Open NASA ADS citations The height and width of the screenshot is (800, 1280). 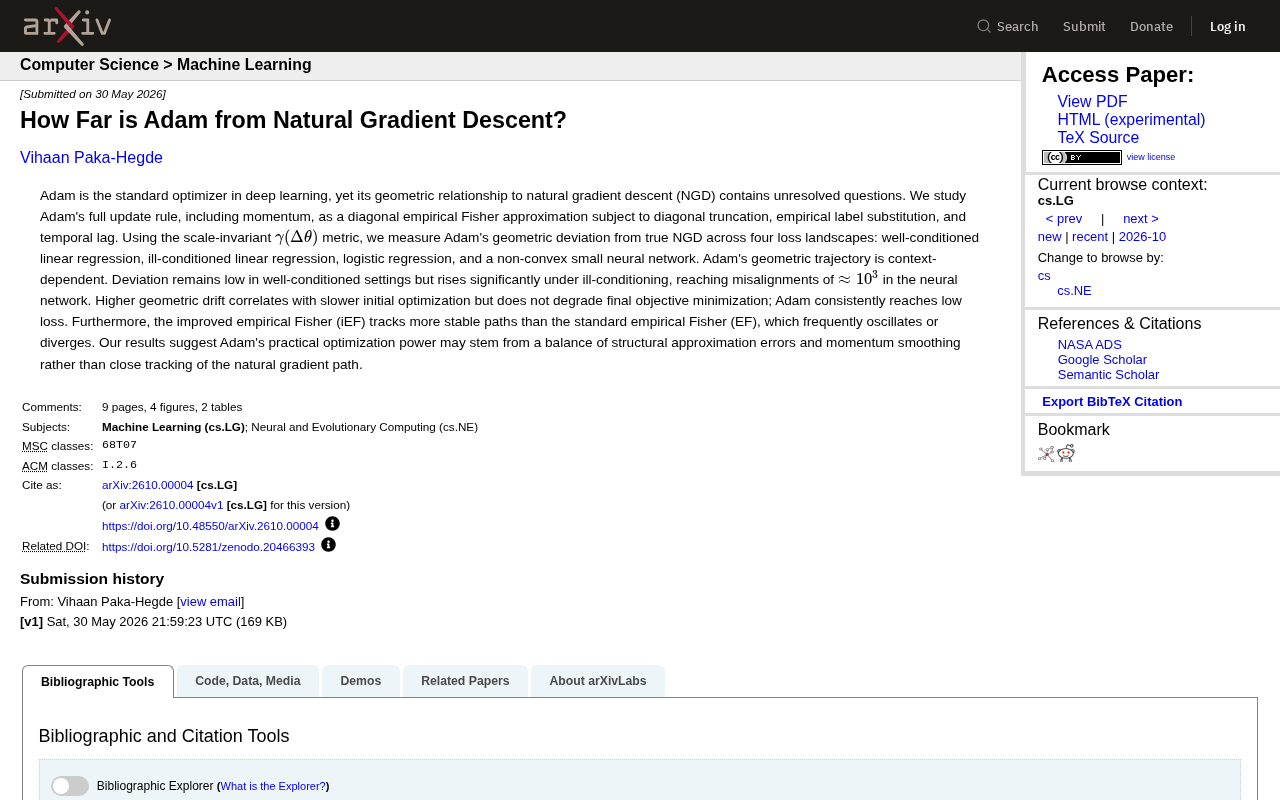coord(1090,345)
